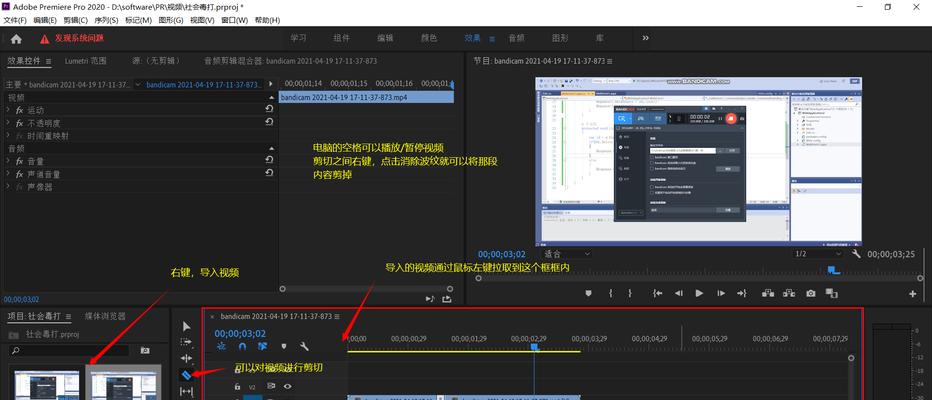Expand the 声像器 properties
The image size is (932, 400).
pos(8,187)
